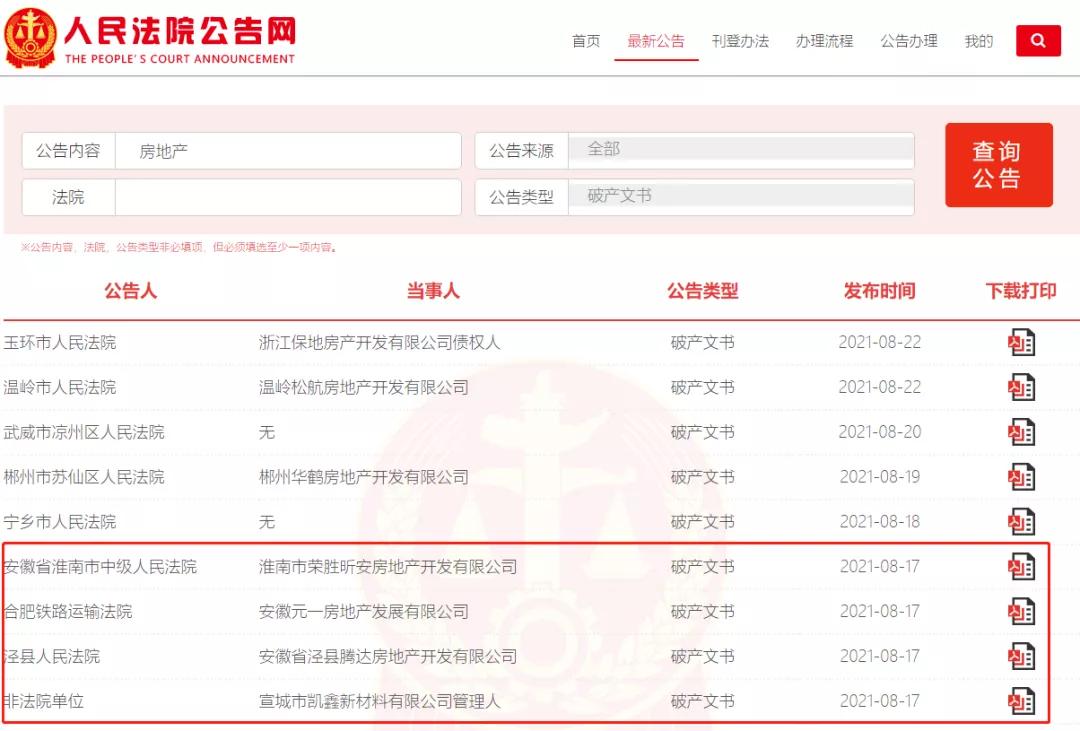Download PDF for 武威市凉州区人民法院 row
1080x731 pixels.
click(x=1021, y=432)
